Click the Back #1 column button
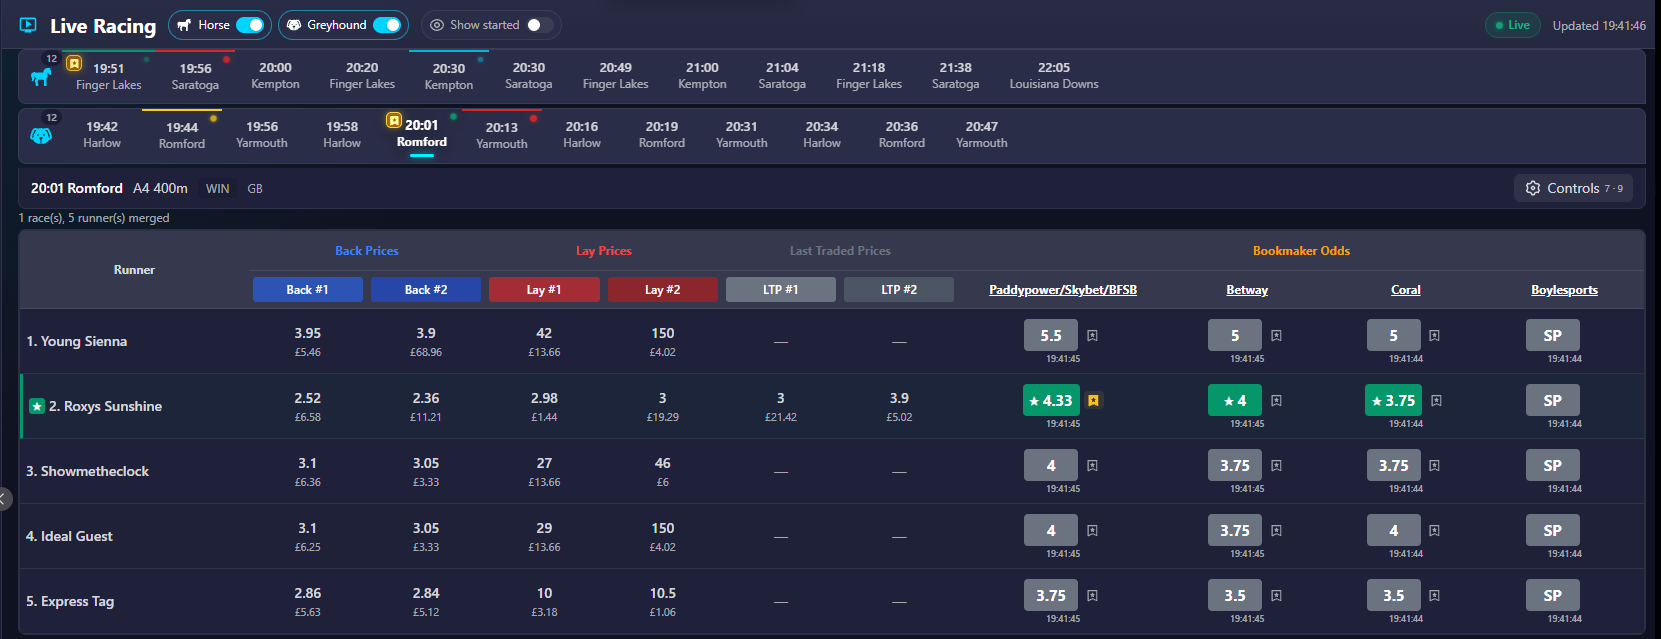 click(x=308, y=289)
